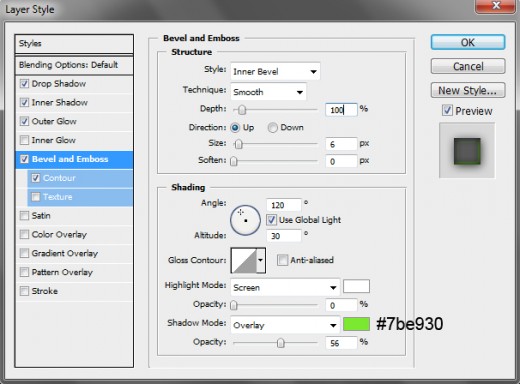
Task: Uncheck the Inner Shadow effect
Action: click(24, 102)
